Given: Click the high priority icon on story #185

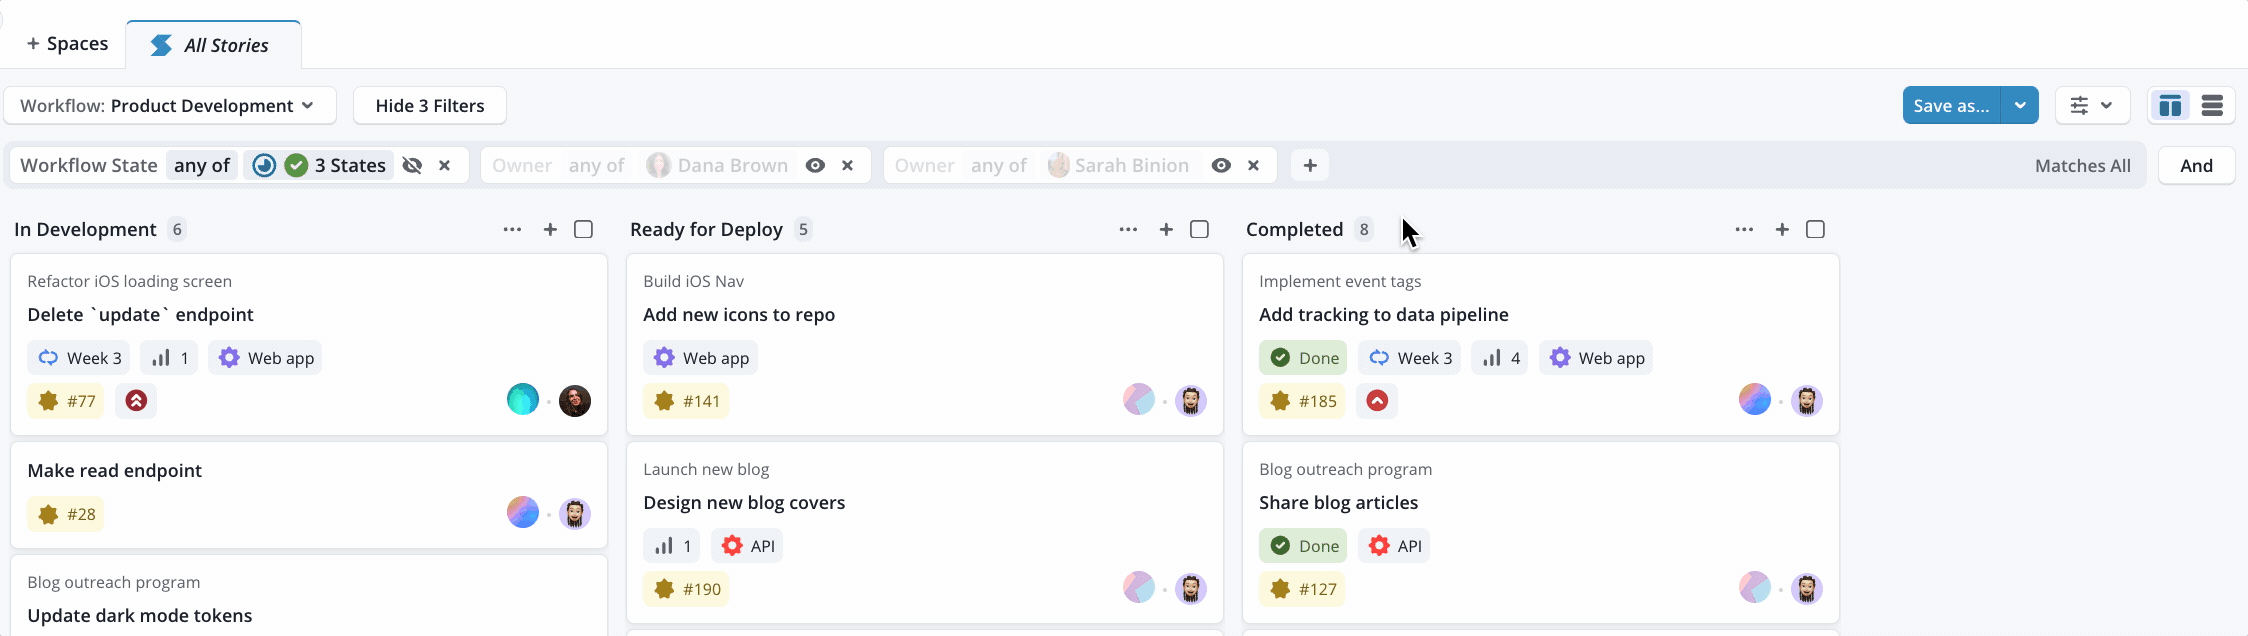Looking at the screenshot, I should point(1377,401).
